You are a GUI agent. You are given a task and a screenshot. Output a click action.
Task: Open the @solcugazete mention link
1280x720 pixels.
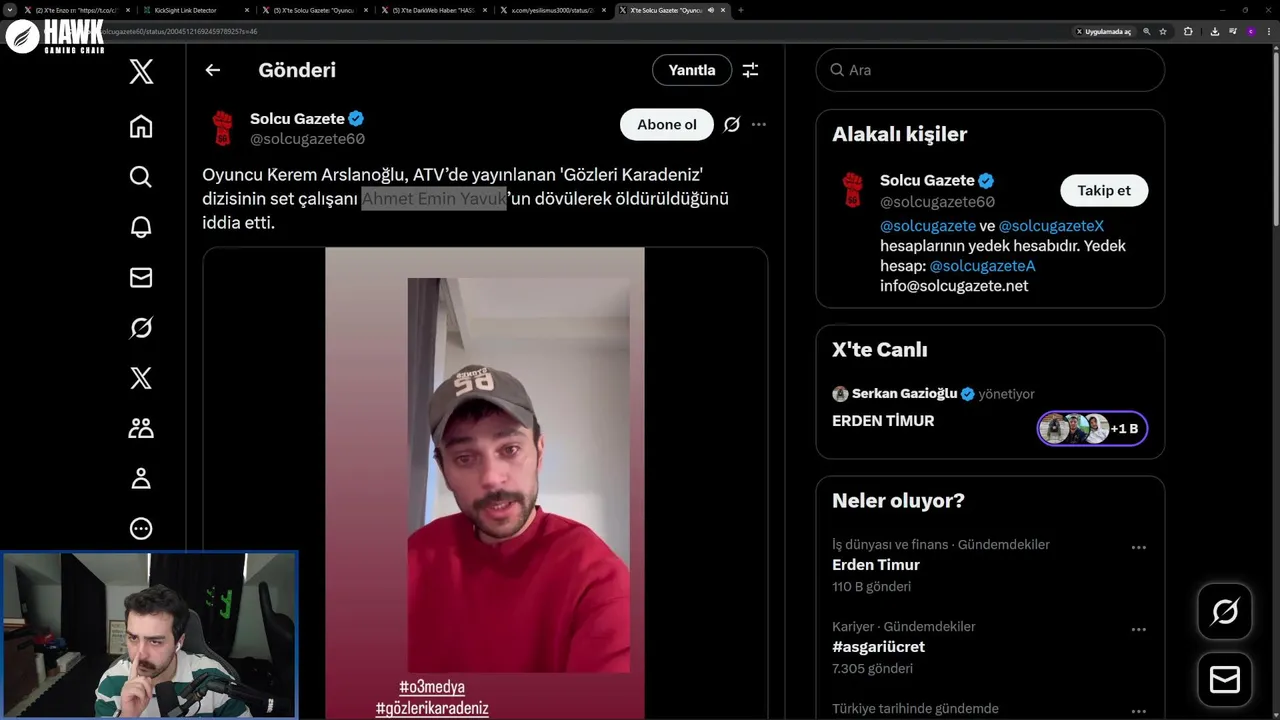[928, 226]
